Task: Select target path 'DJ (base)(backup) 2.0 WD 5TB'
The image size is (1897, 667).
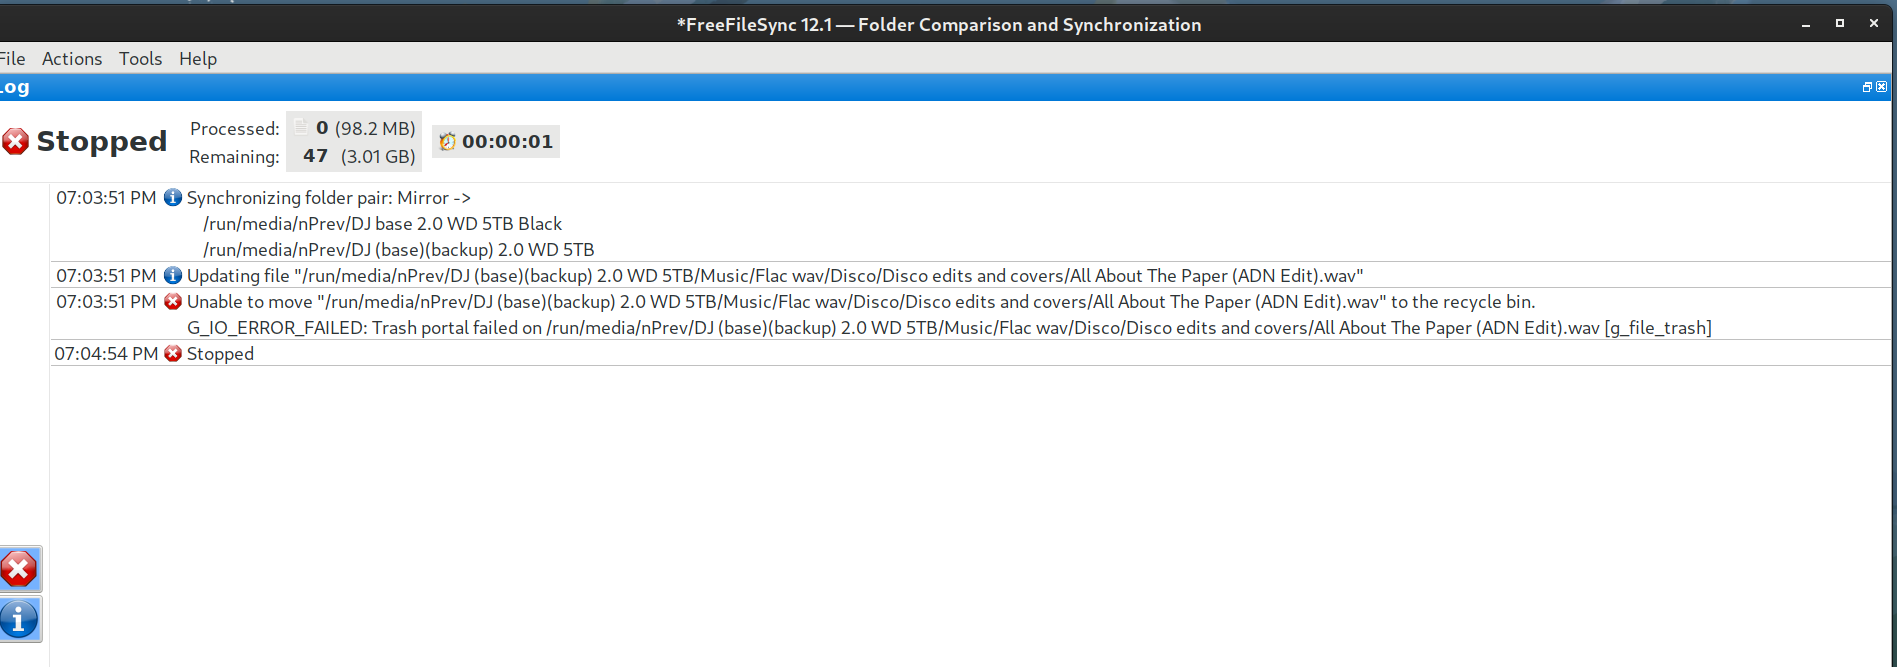Action: (x=398, y=249)
